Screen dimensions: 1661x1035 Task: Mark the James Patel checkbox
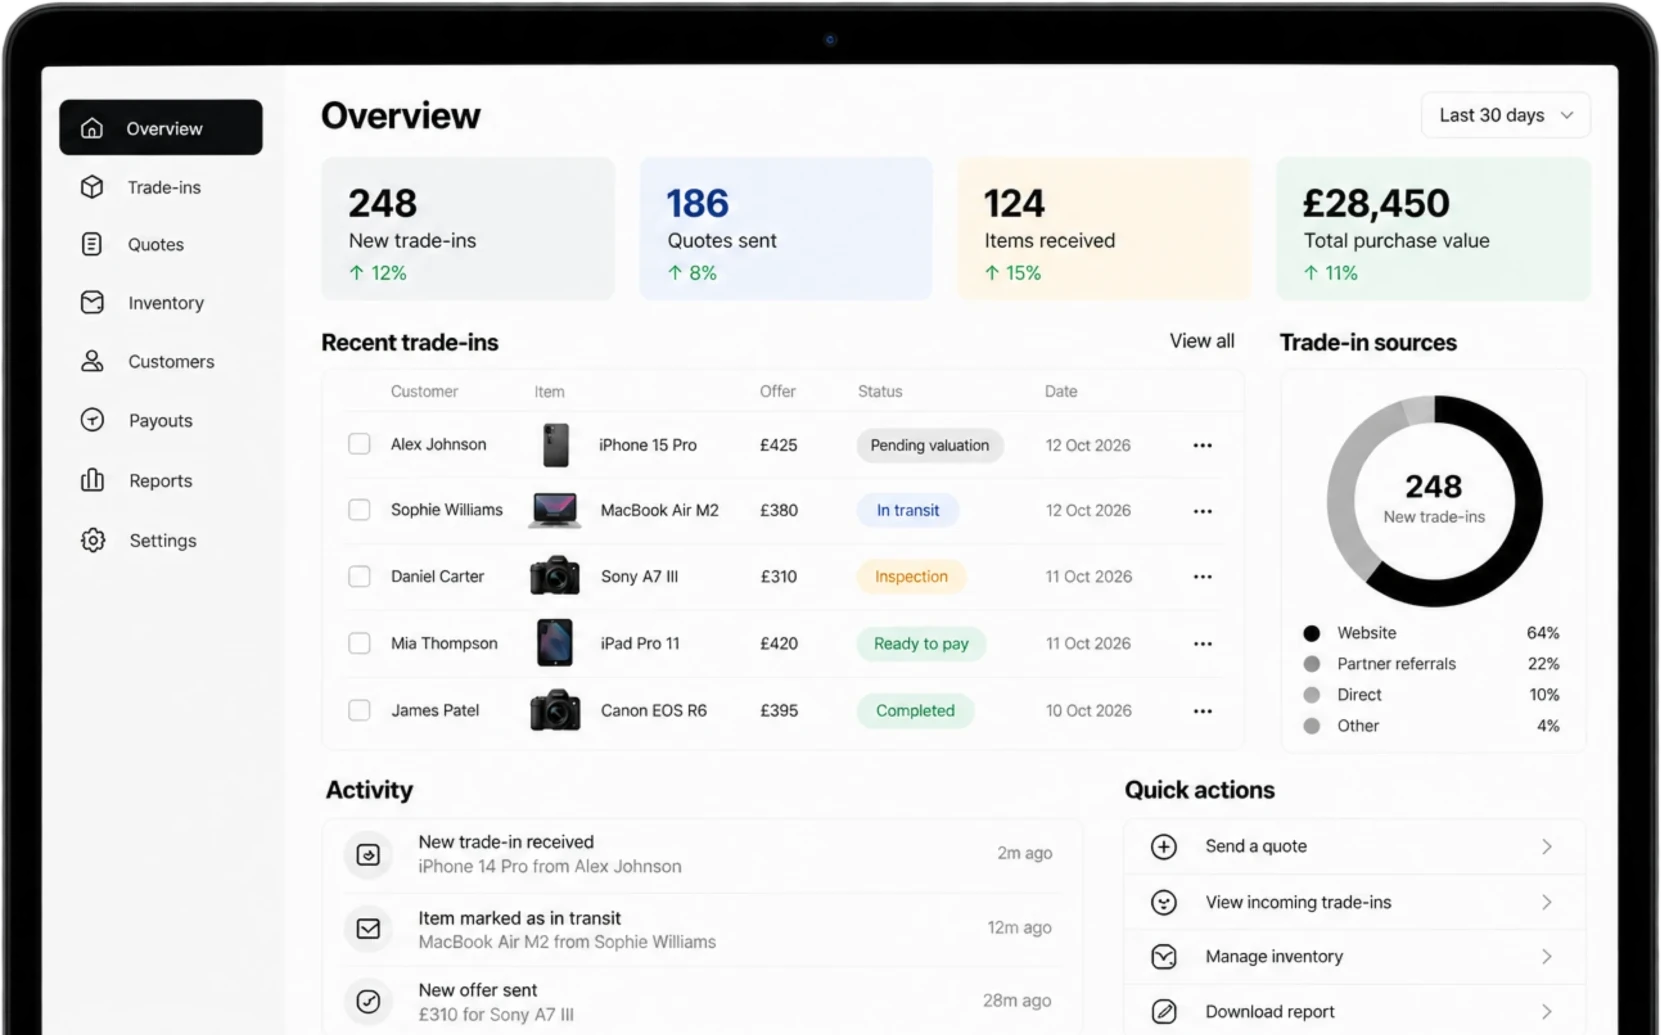[359, 710]
